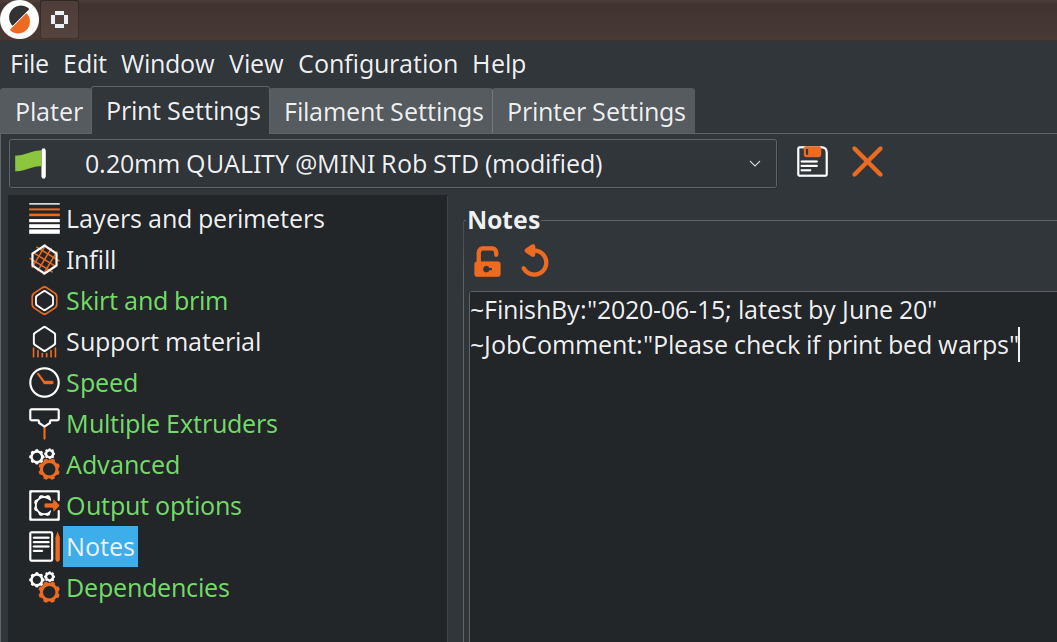Image resolution: width=1057 pixels, height=642 pixels.
Task: Click the Support material icon
Action: [x=44, y=342]
